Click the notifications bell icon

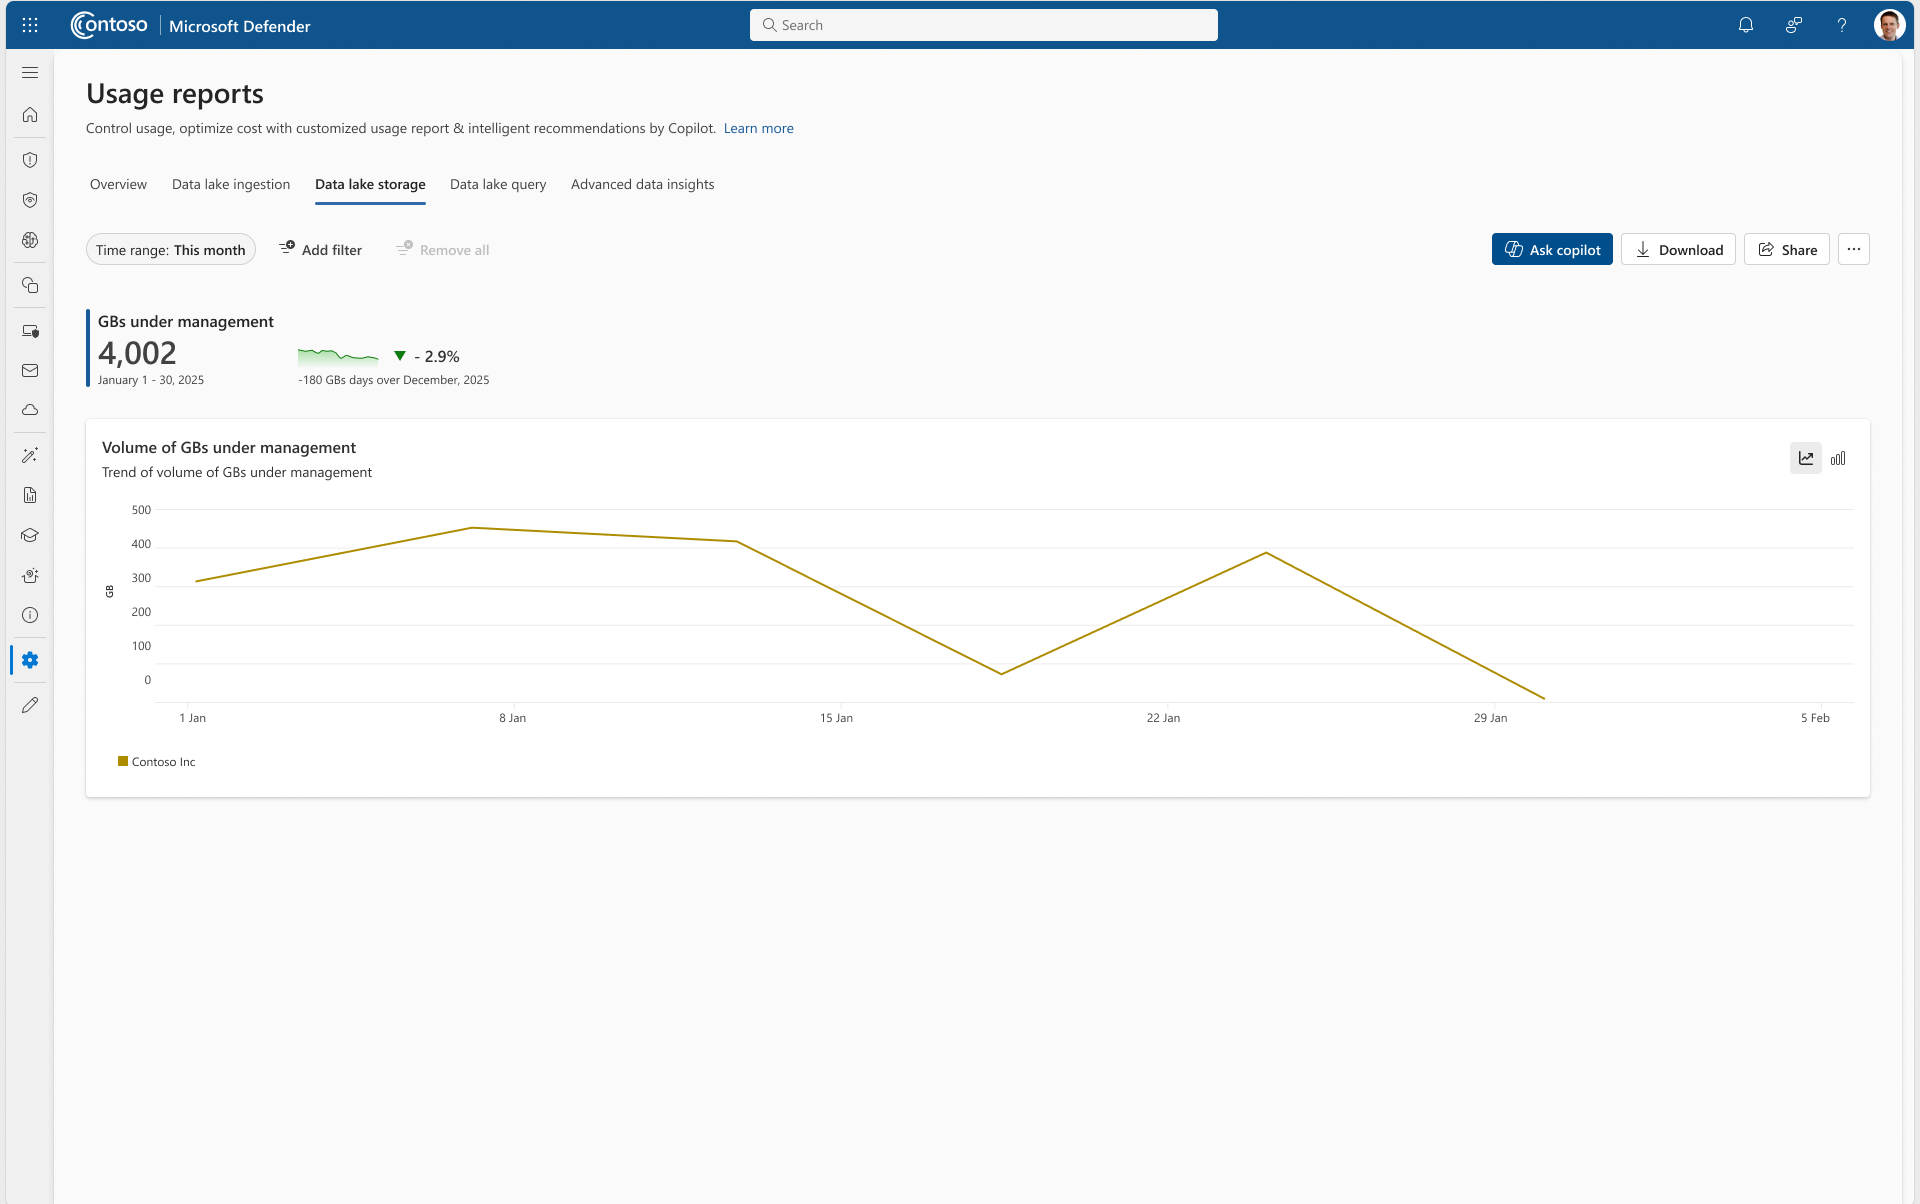(x=1746, y=25)
